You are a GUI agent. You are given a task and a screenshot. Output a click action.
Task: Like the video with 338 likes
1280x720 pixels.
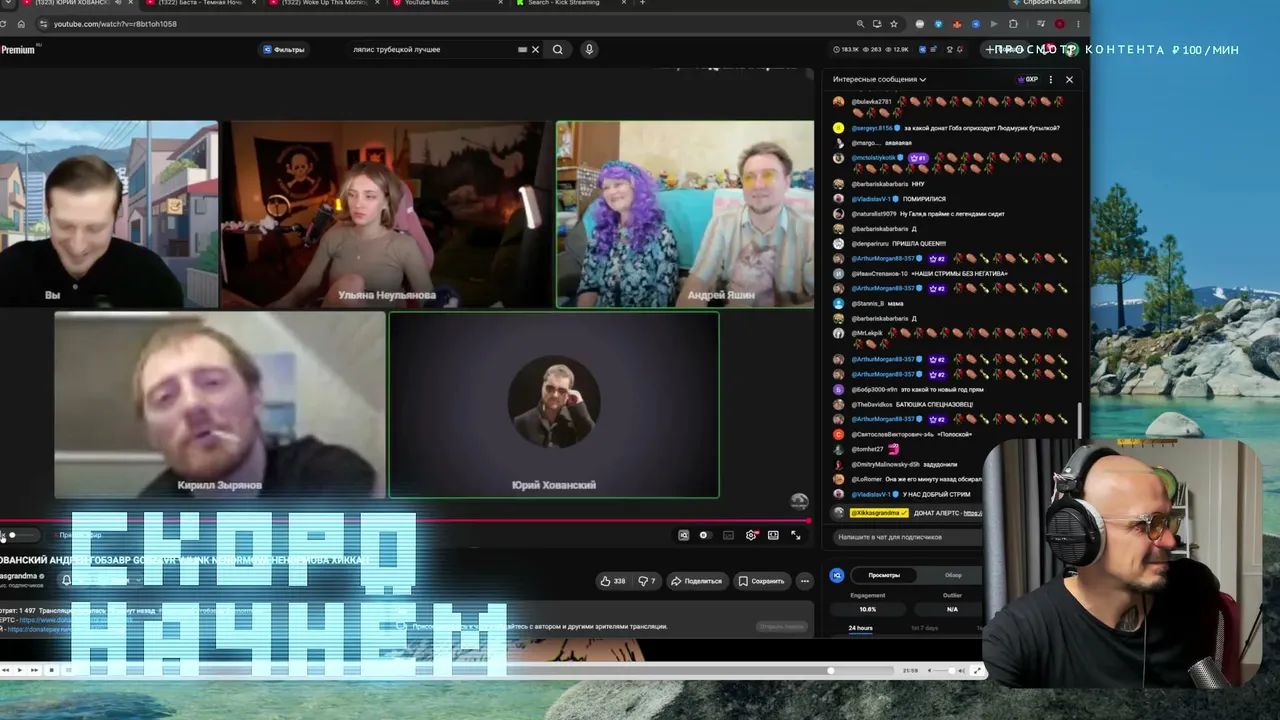coord(613,581)
